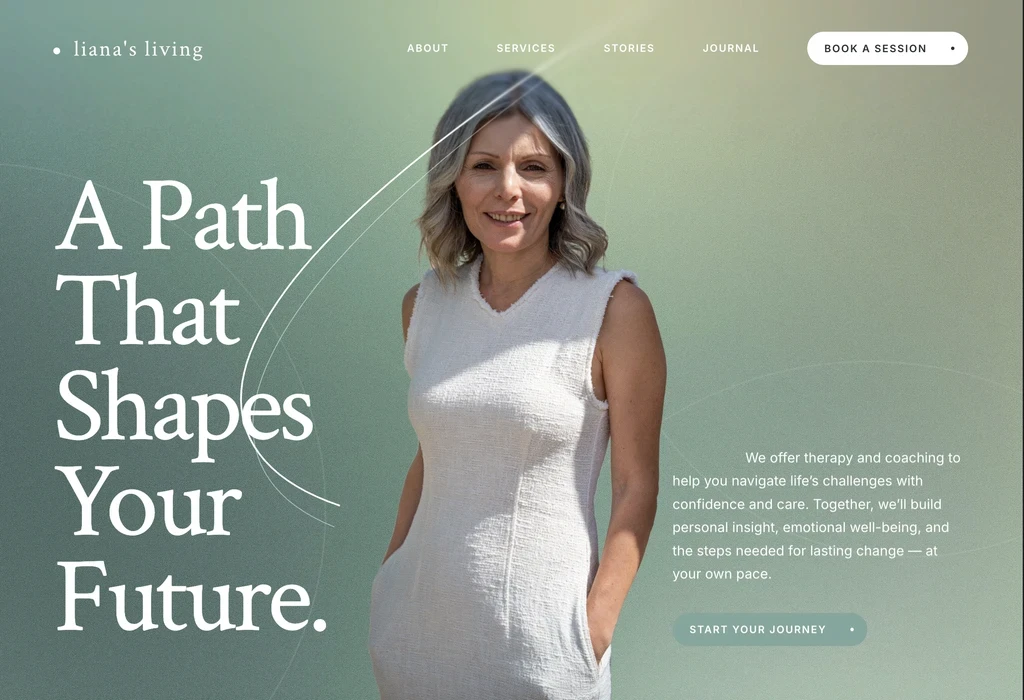Viewport: 1024px width, 700px height.
Task: Click the Book a Session button
Action: (x=888, y=48)
